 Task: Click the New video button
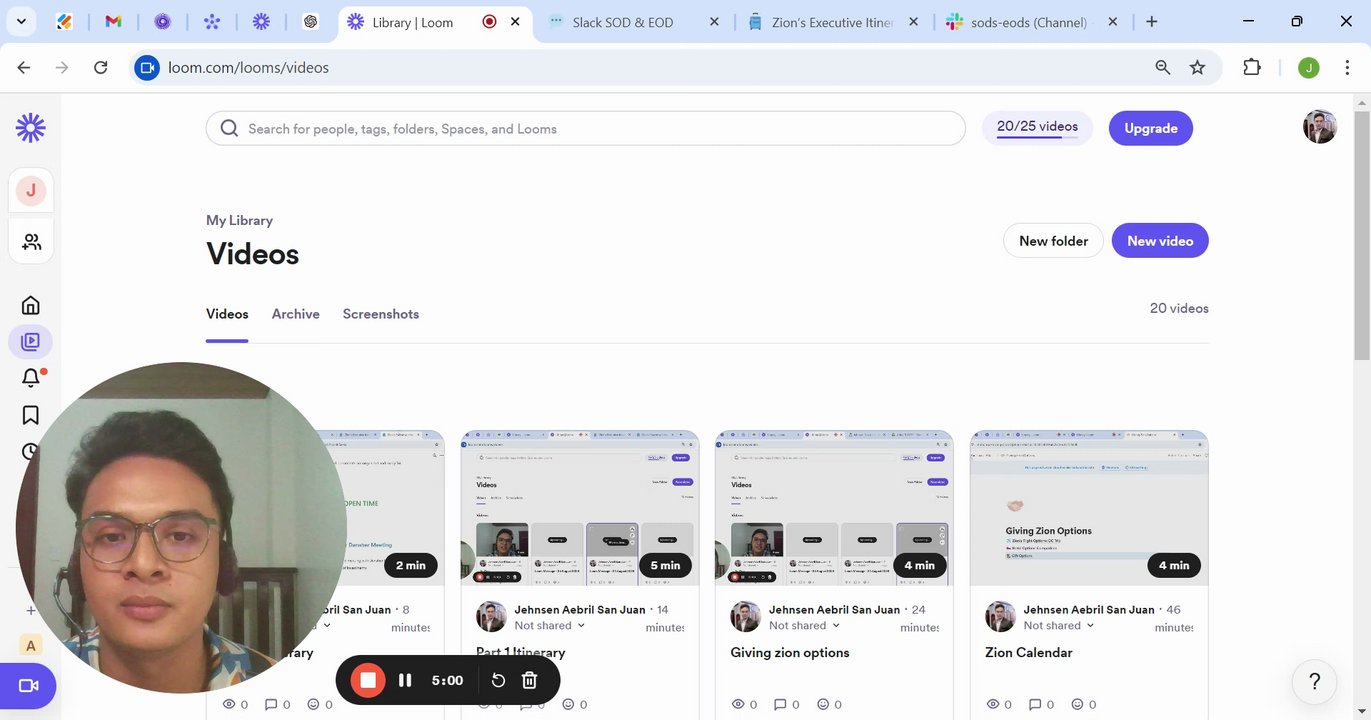1160,241
